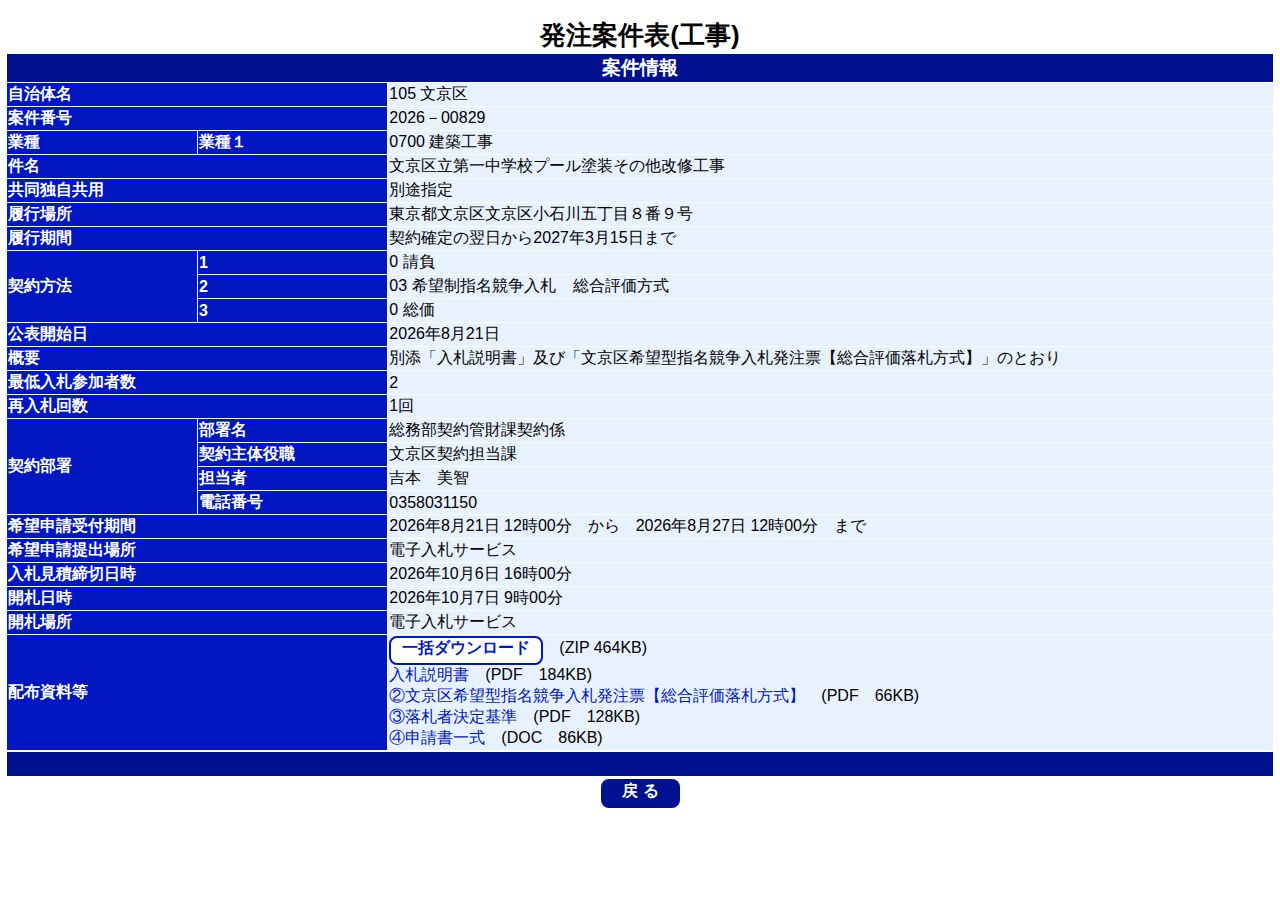
Task: Click the 希望申請受付期間 row label
Action: 197,526
